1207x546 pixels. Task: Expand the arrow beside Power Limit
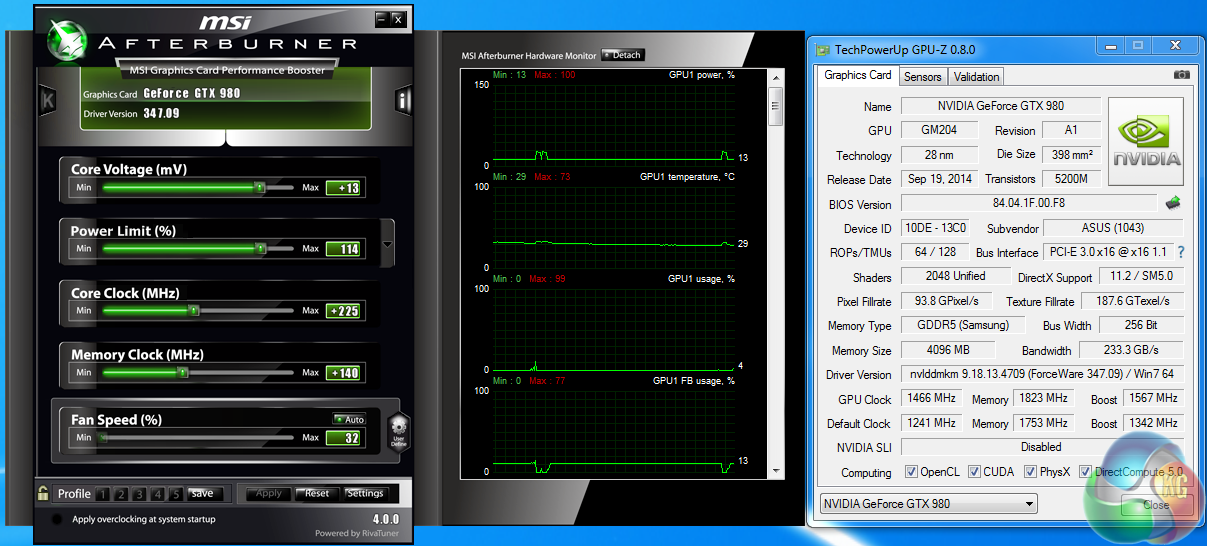pyautogui.click(x=388, y=244)
